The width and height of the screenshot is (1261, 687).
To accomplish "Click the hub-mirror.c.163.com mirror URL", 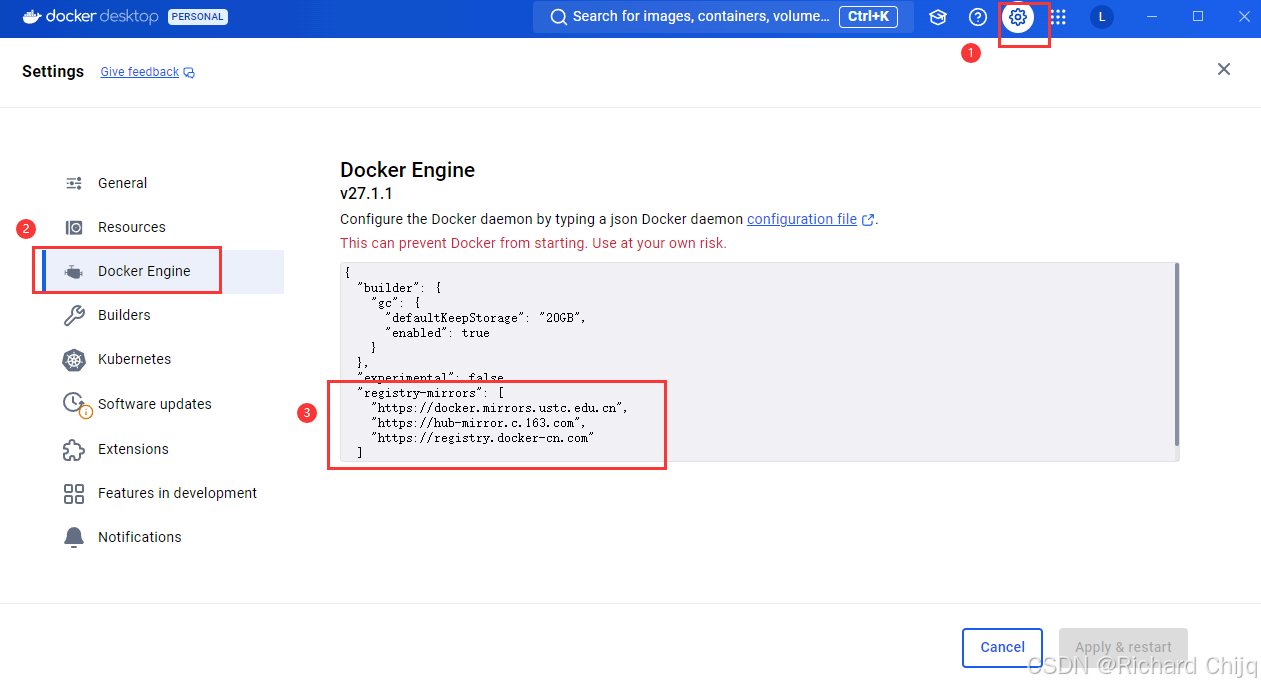I will pyautogui.click(x=478, y=423).
